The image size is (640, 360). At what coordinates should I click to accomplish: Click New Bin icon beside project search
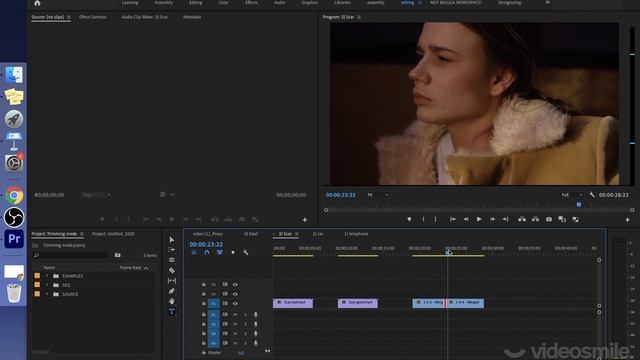[118, 255]
